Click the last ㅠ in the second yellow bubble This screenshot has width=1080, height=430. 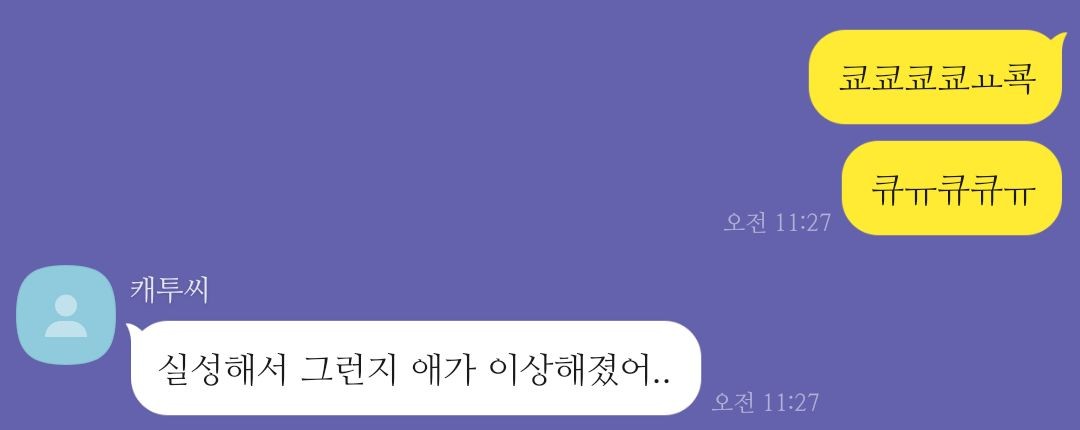(1020, 190)
